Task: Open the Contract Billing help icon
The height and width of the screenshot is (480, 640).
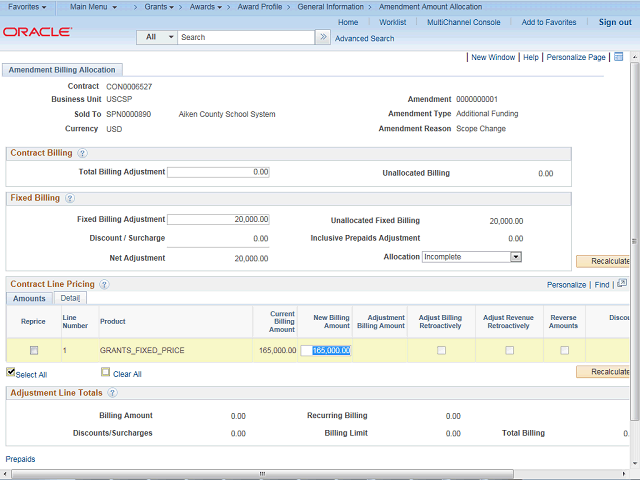Action: [82, 153]
